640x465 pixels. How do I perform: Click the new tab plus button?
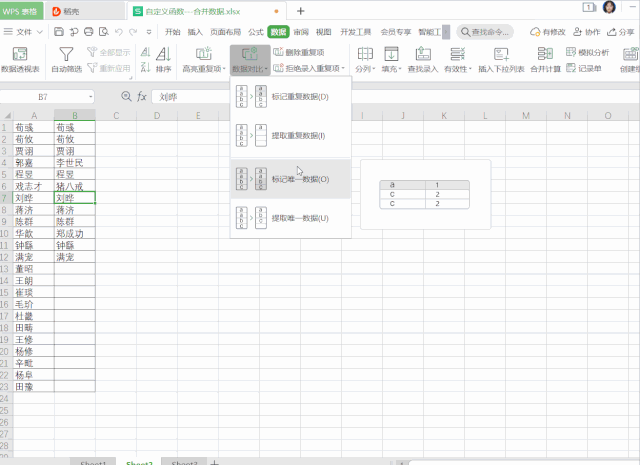coord(300,11)
